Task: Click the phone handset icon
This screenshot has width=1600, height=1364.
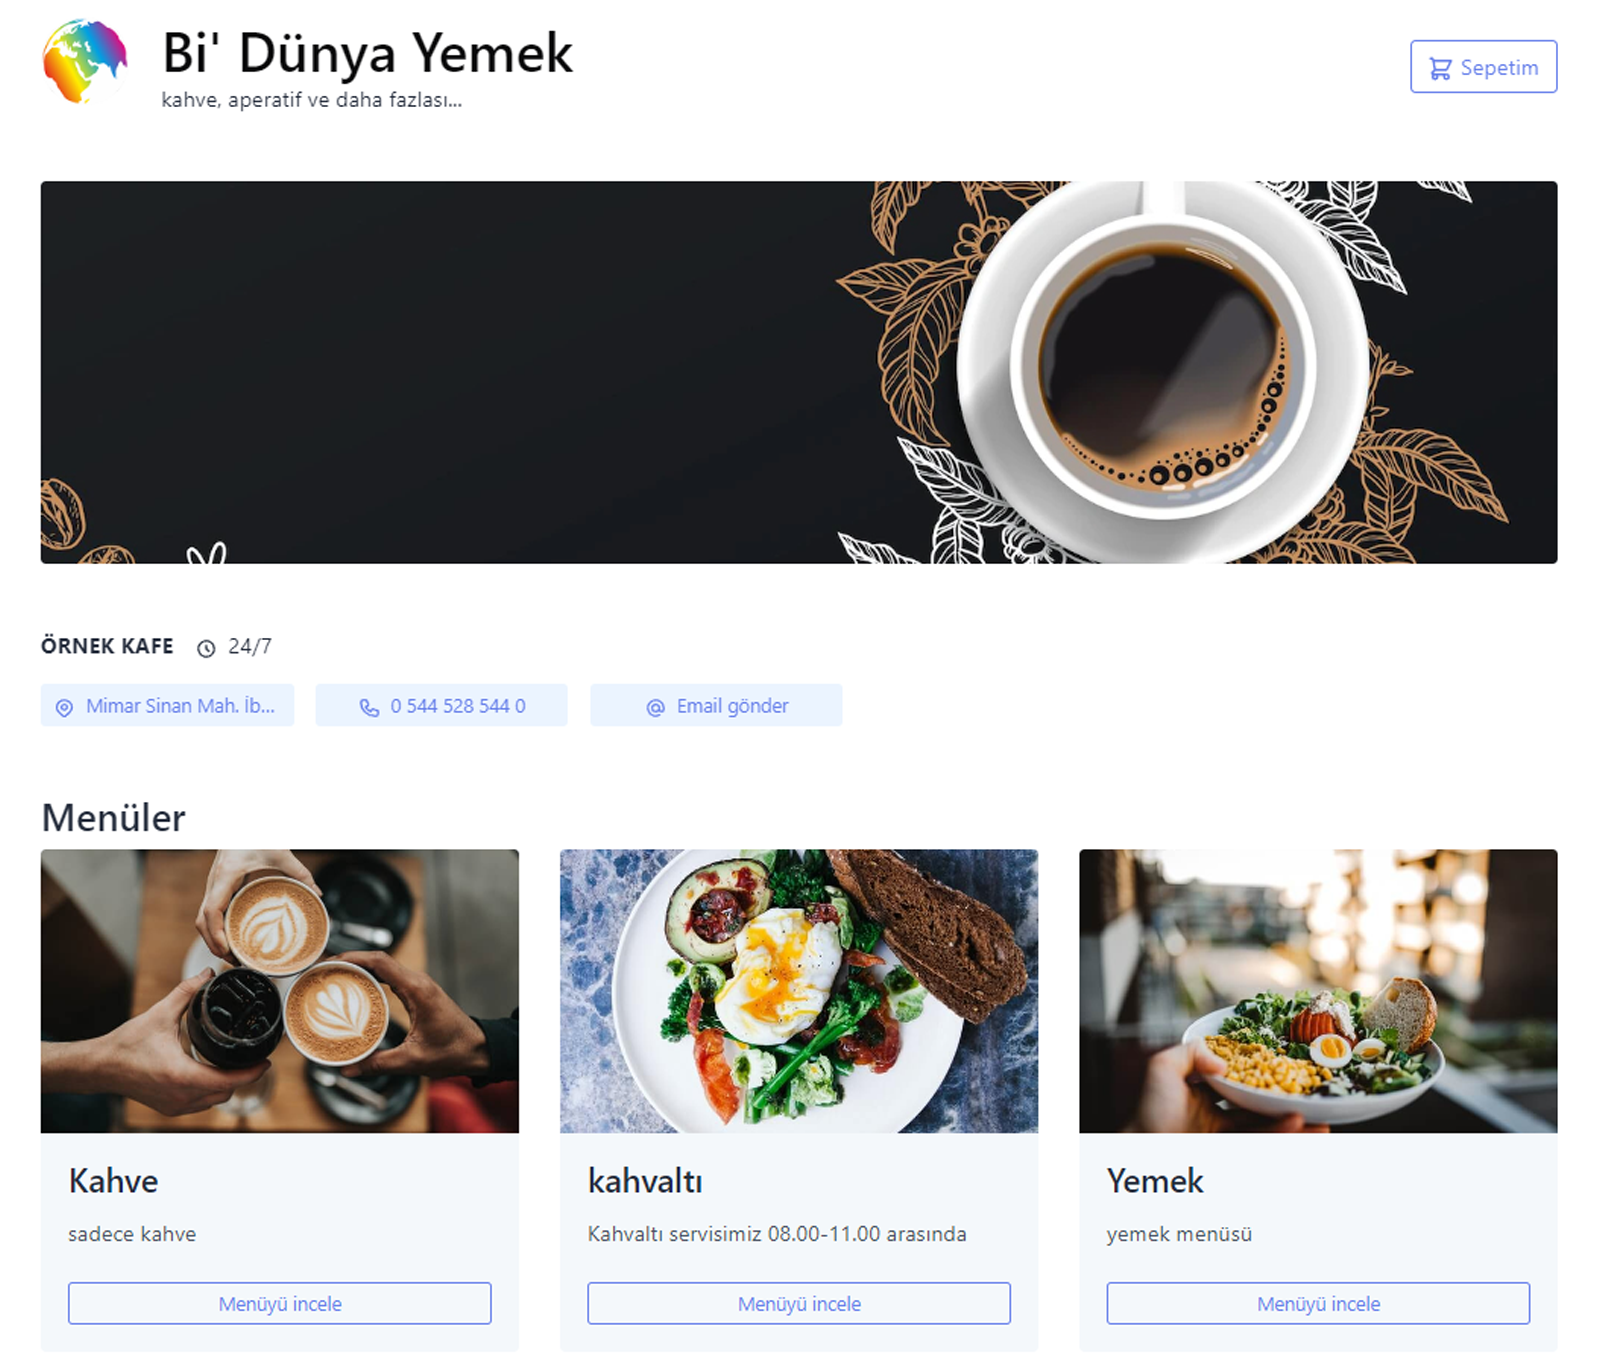Action: coord(369,707)
